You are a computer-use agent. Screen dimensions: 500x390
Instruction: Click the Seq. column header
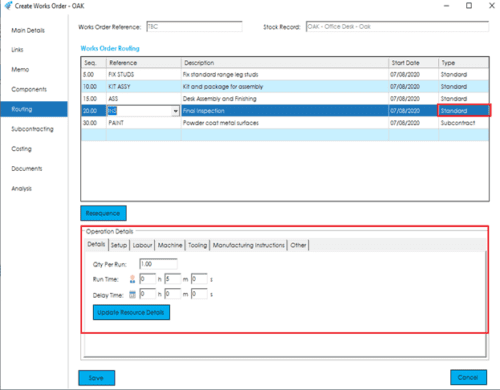[94, 63]
